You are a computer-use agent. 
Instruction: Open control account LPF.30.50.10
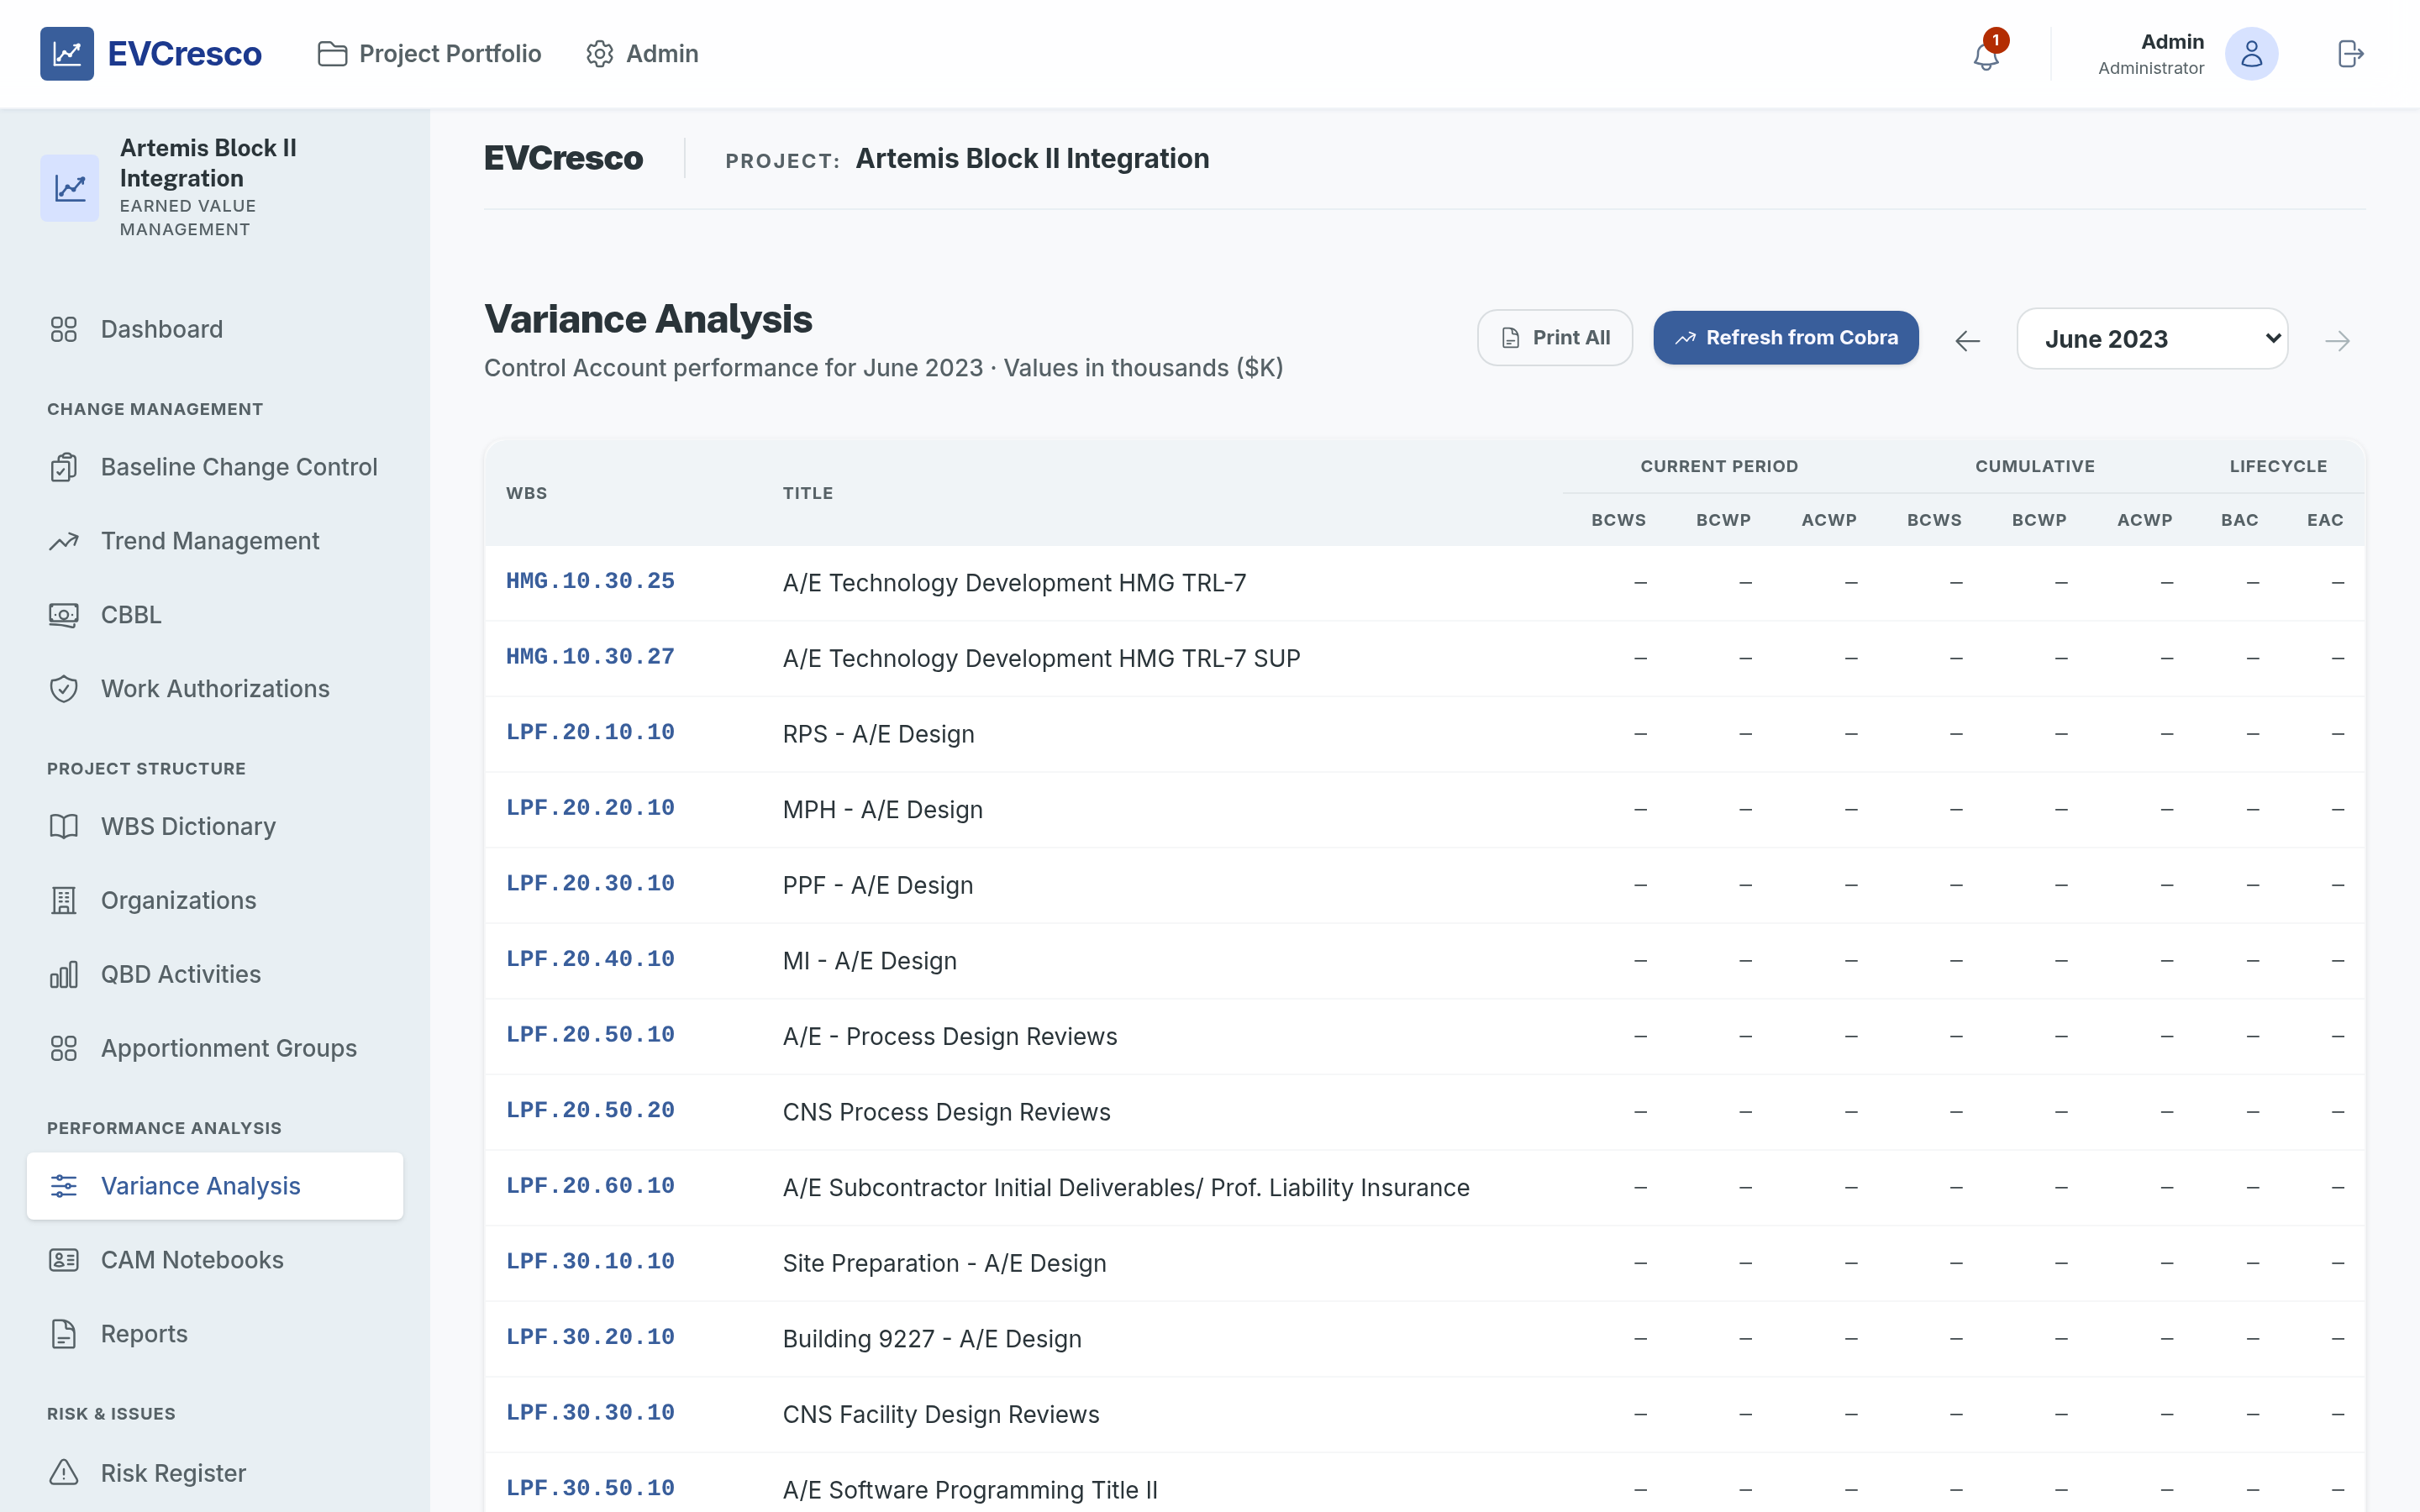(590, 1488)
